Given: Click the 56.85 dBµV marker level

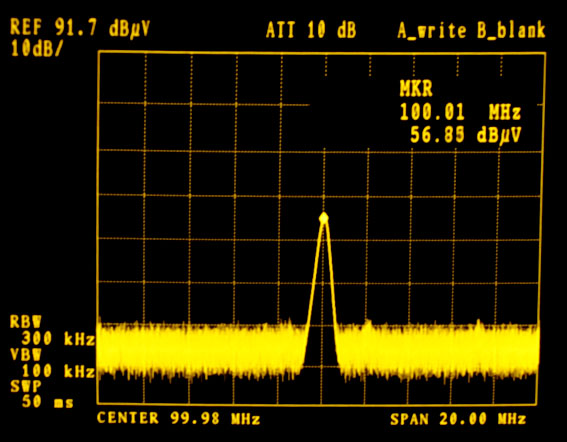Looking at the screenshot, I should (x=466, y=136).
